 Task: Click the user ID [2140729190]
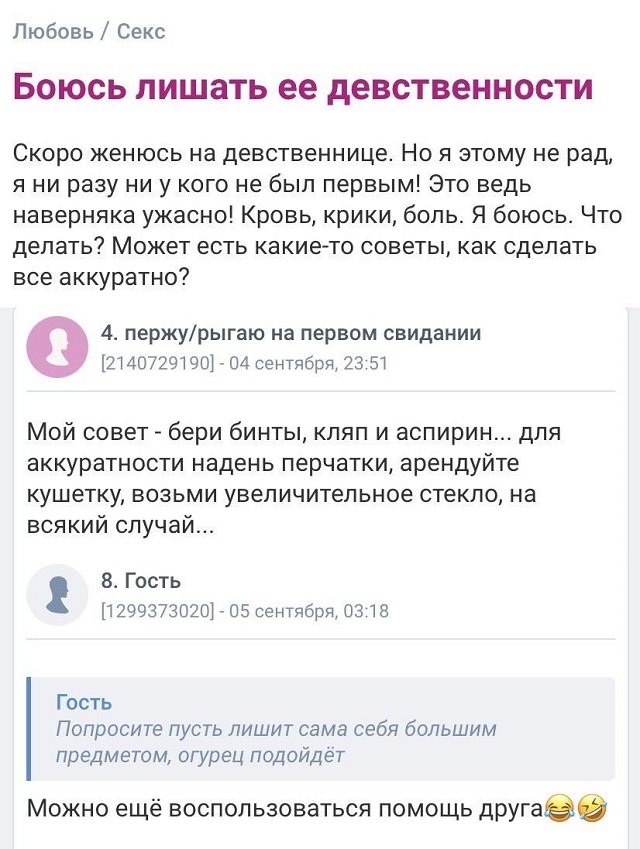[157, 363]
